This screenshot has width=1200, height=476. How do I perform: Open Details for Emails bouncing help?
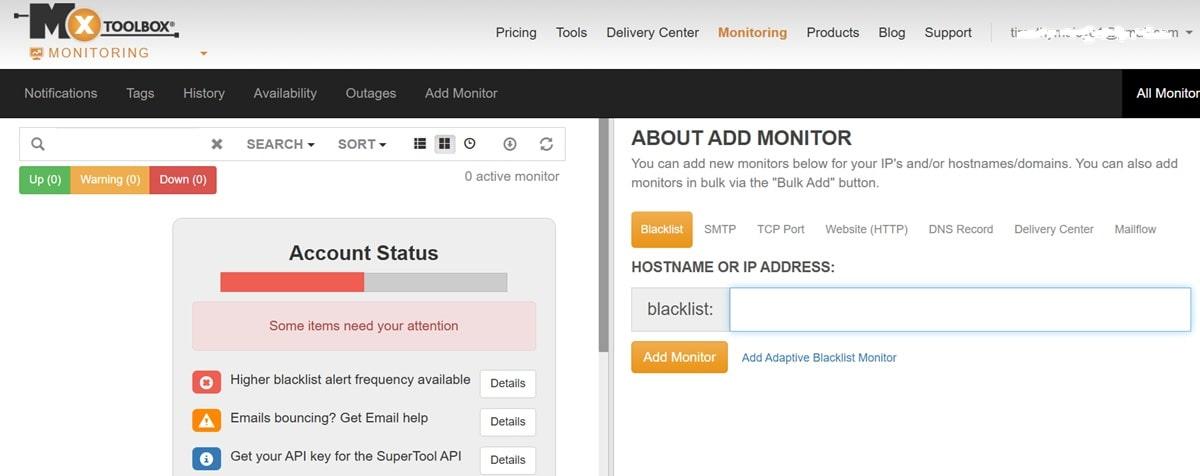pos(508,422)
